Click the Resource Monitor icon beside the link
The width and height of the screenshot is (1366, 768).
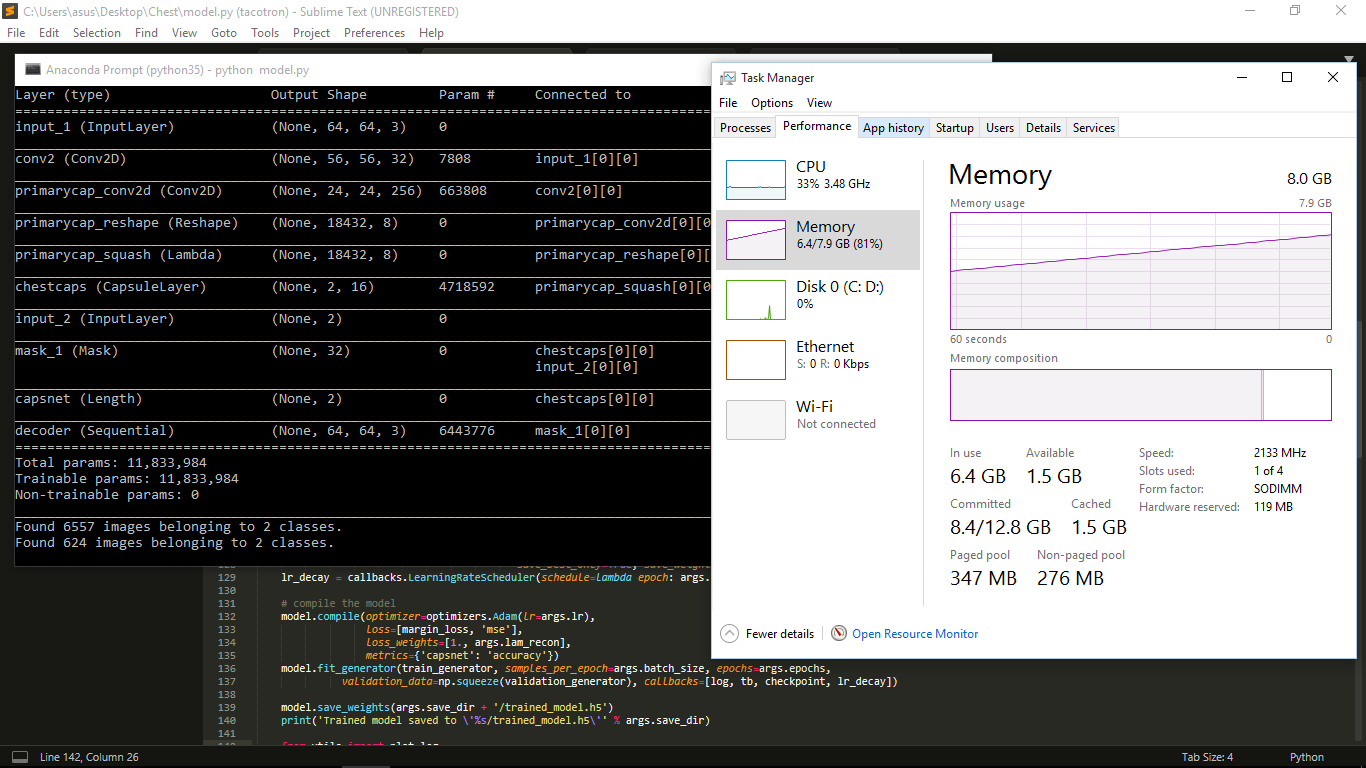click(838, 633)
